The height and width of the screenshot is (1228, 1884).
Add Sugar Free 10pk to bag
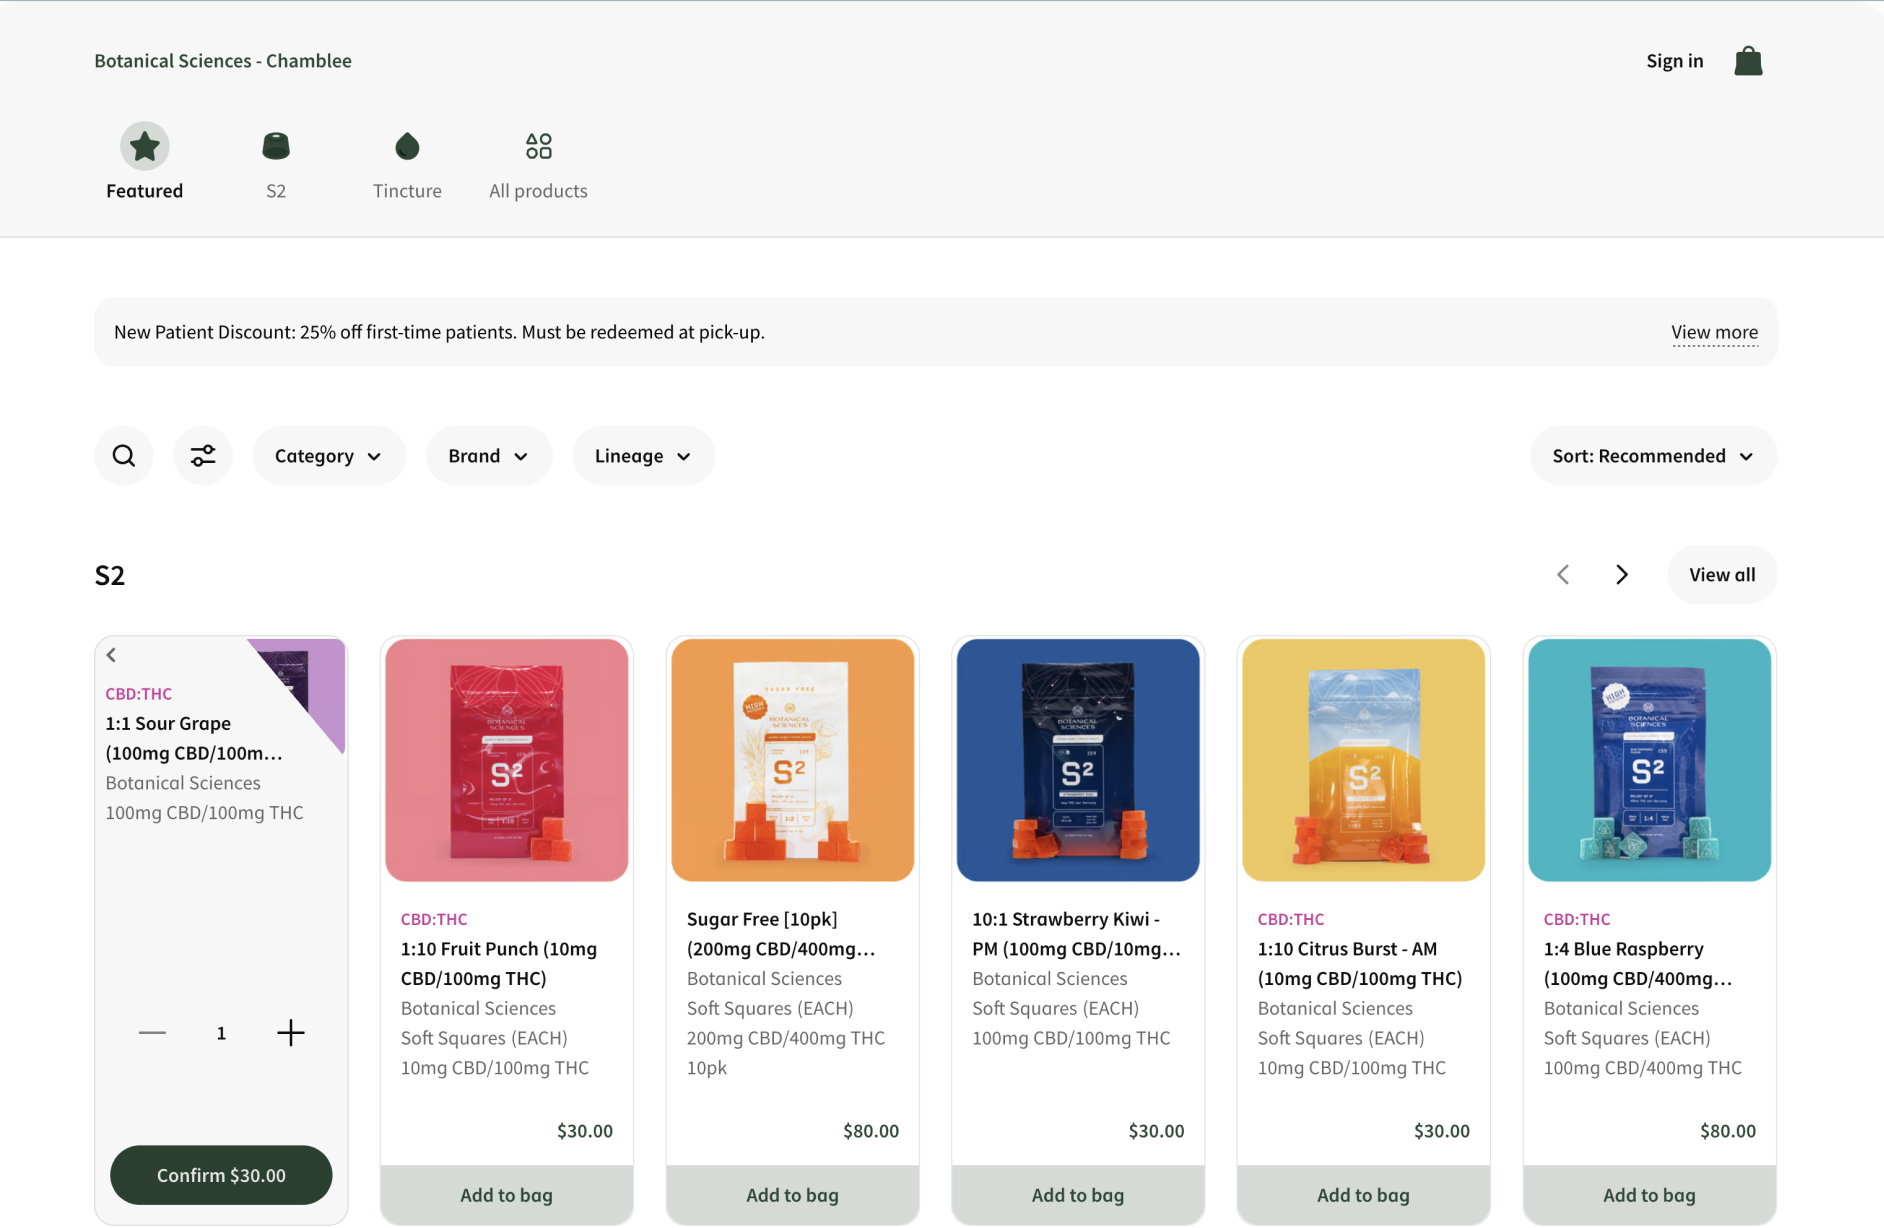pos(793,1195)
